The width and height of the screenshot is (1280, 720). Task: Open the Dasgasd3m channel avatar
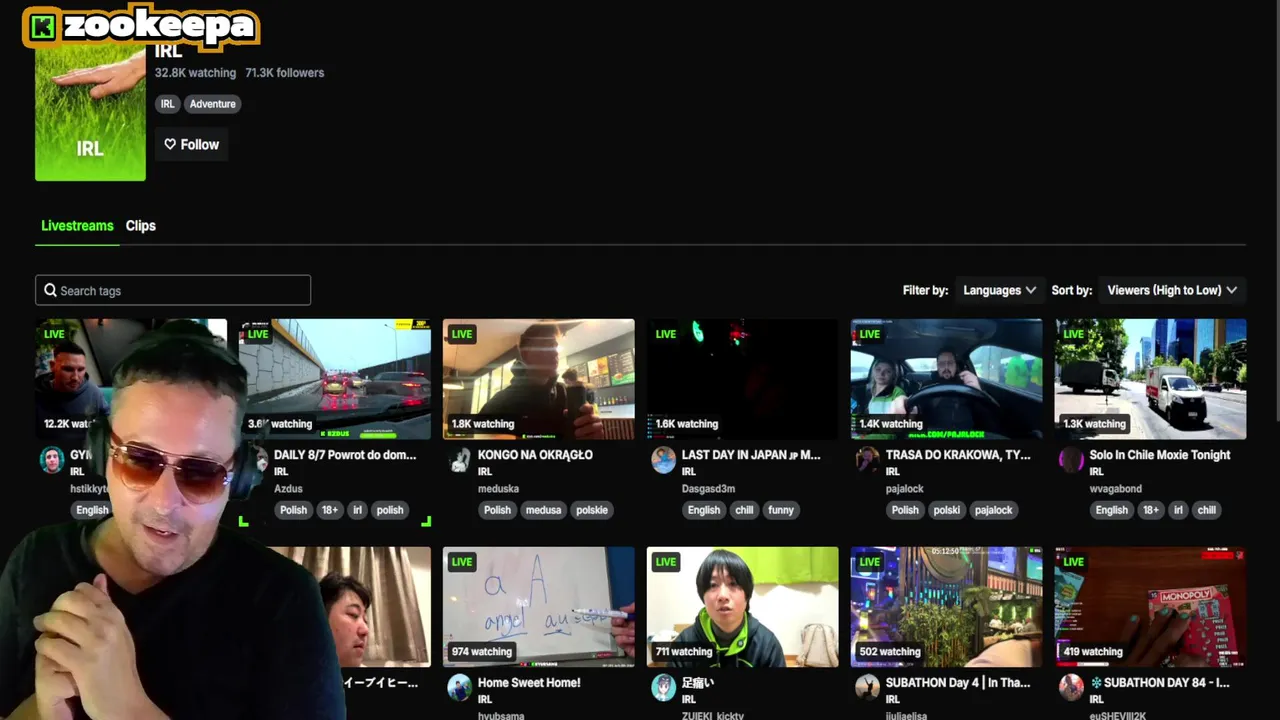(x=664, y=460)
